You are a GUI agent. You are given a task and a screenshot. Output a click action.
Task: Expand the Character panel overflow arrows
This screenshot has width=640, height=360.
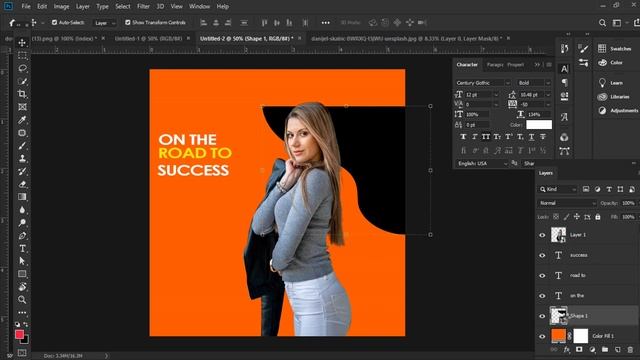(x=537, y=64)
